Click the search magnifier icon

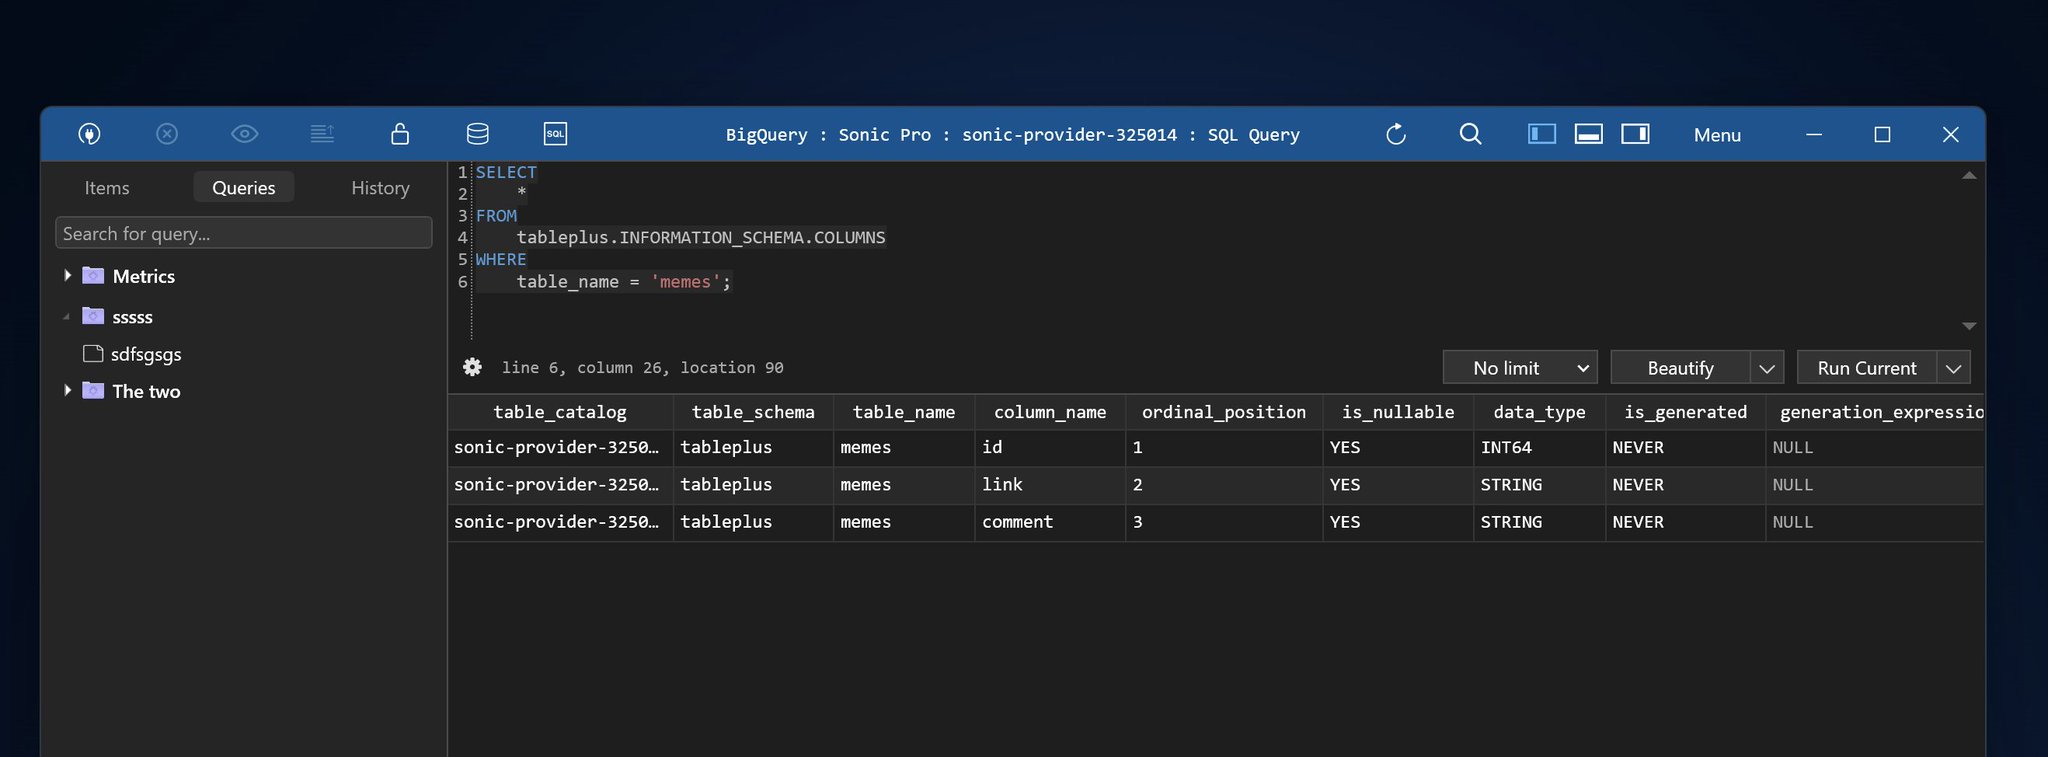1470,134
